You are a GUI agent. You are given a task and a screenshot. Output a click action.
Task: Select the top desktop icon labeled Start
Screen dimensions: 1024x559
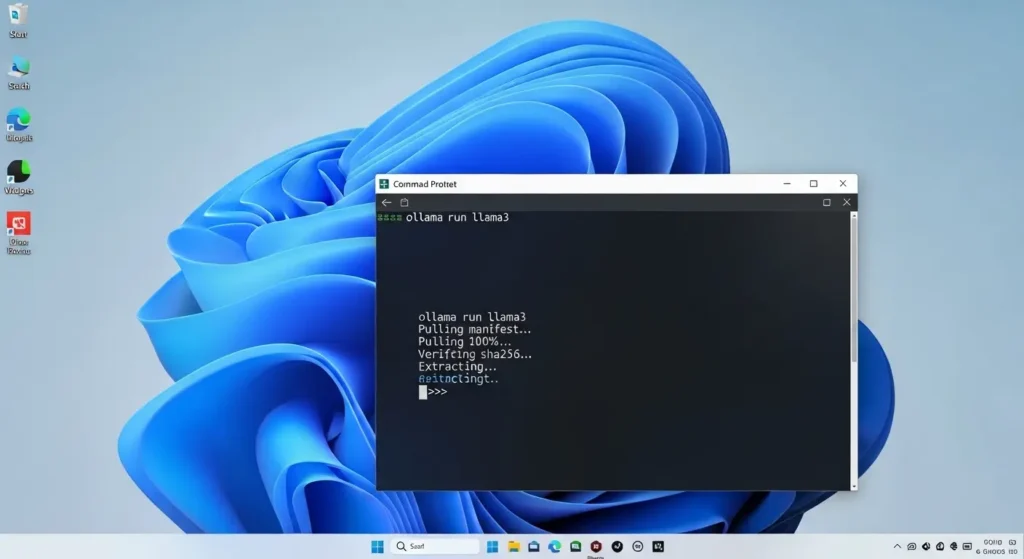pyautogui.click(x=18, y=21)
